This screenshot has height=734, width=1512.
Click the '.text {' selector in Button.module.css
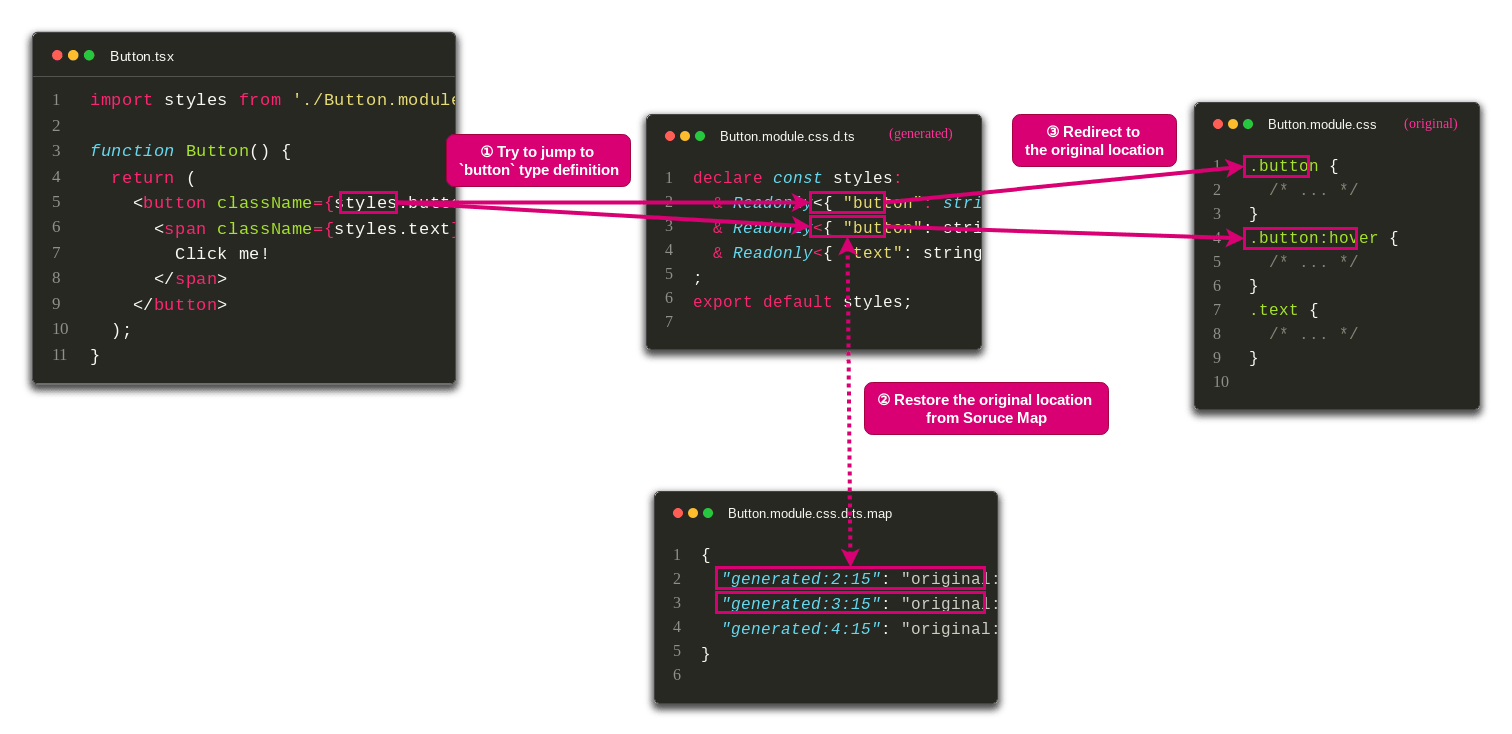click(1283, 310)
